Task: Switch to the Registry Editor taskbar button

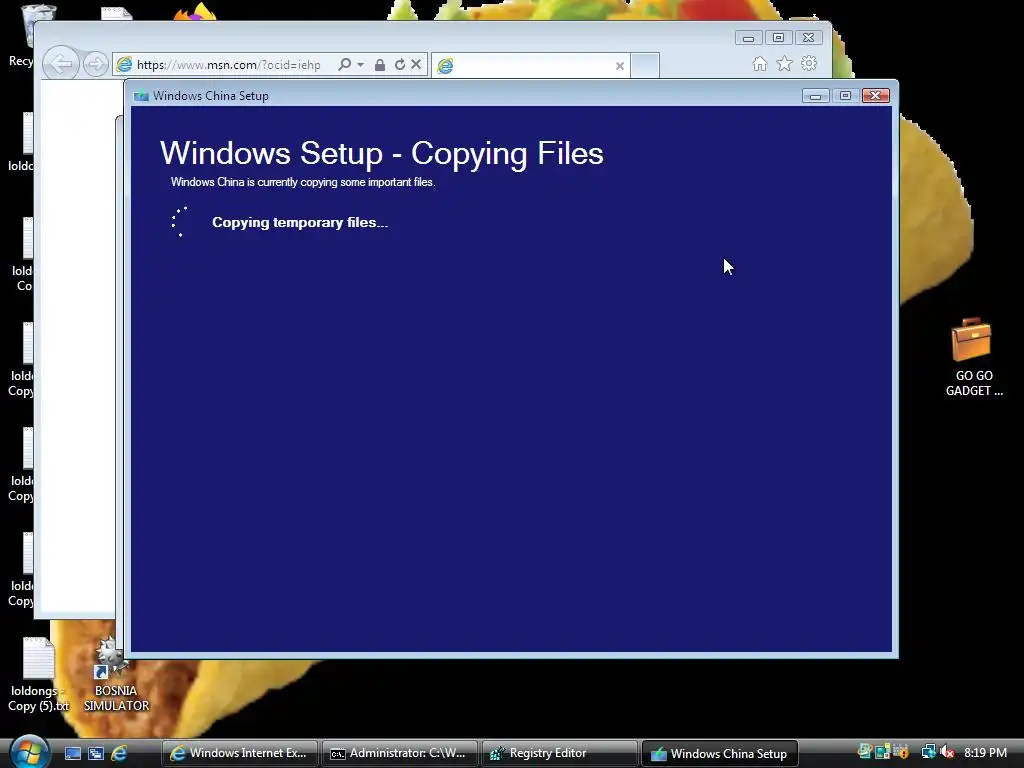Action: pos(560,753)
